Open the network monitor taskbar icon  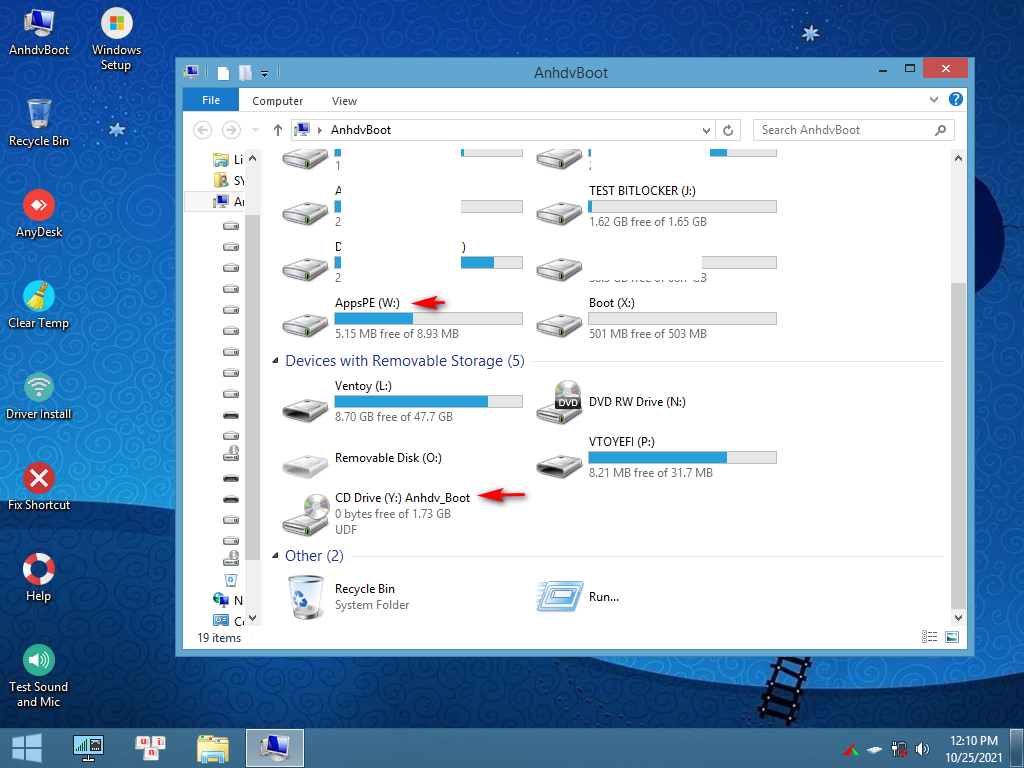coord(88,748)
